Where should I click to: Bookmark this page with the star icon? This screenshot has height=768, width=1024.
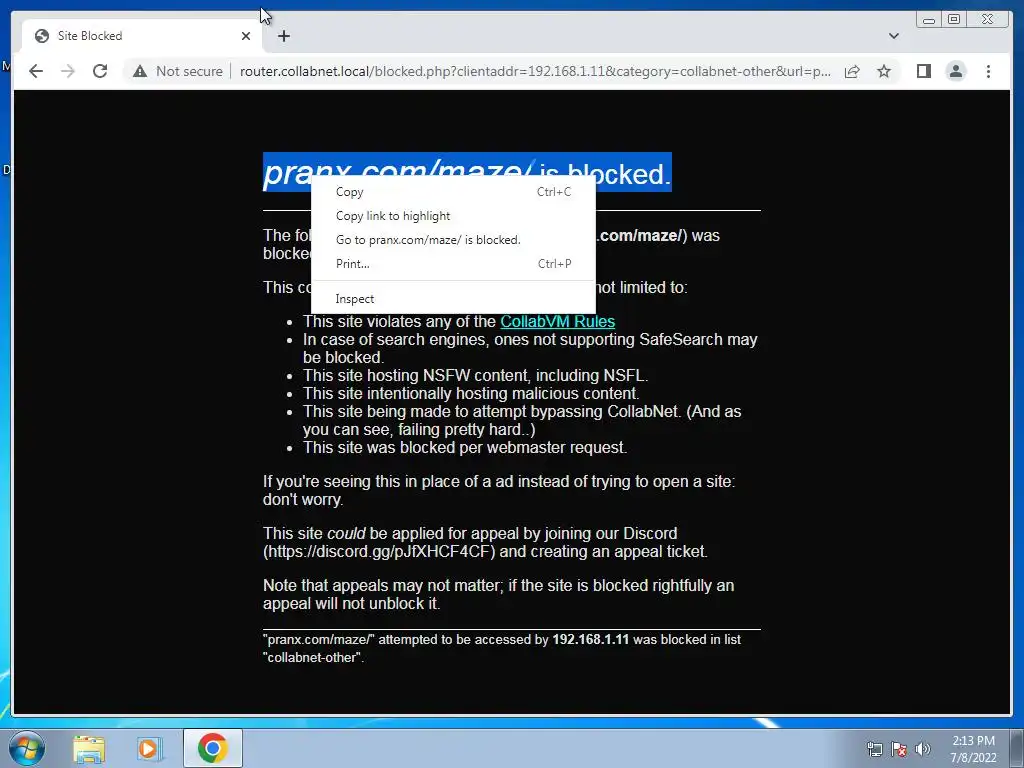pyautogui.click(x=884, y=71)
